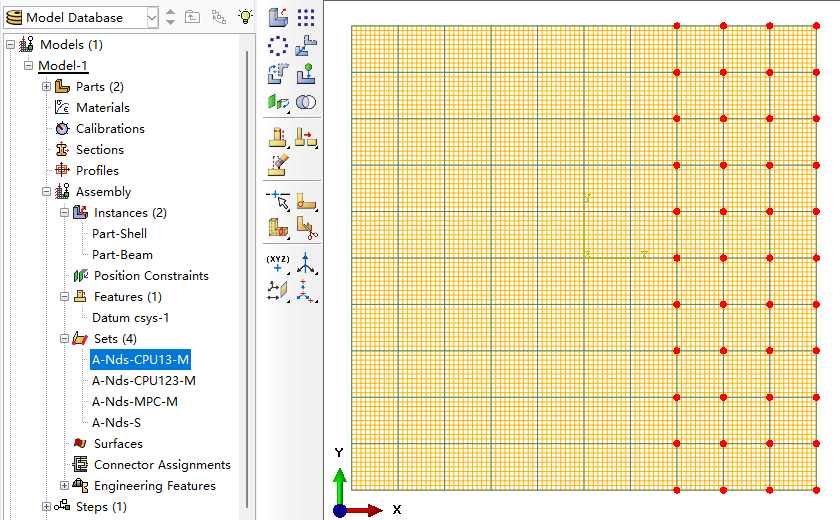Select the Radial Pattern tool icon

(278, 46)
